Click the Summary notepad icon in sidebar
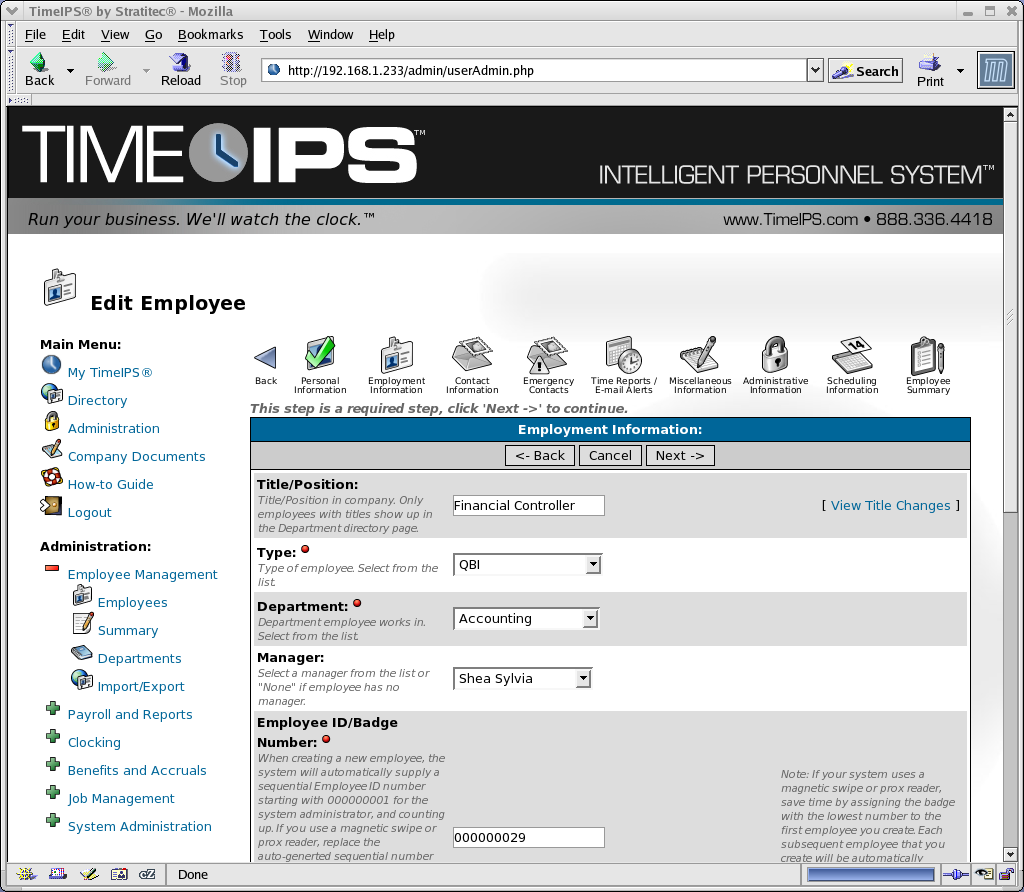 pyautogui.click(x=82, y=623)
